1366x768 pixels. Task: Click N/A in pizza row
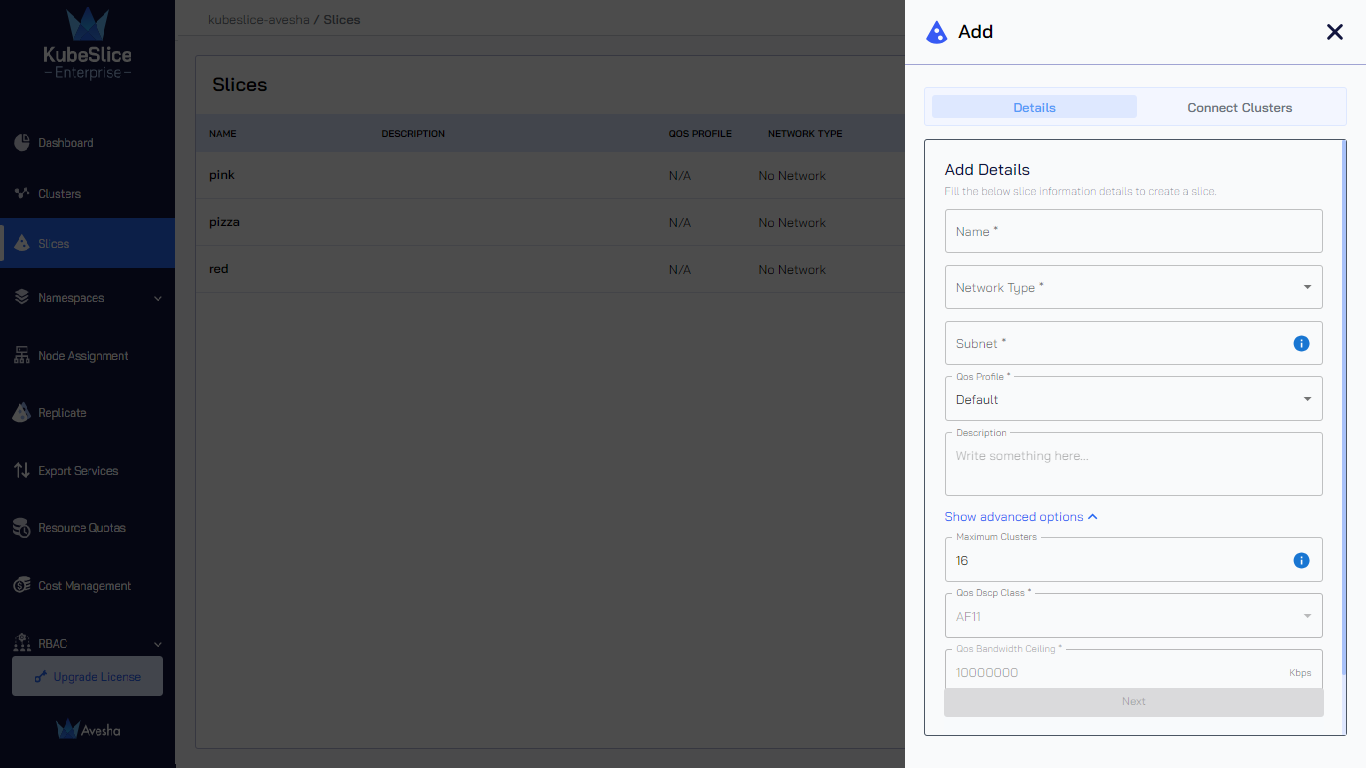tap(680, 223)
